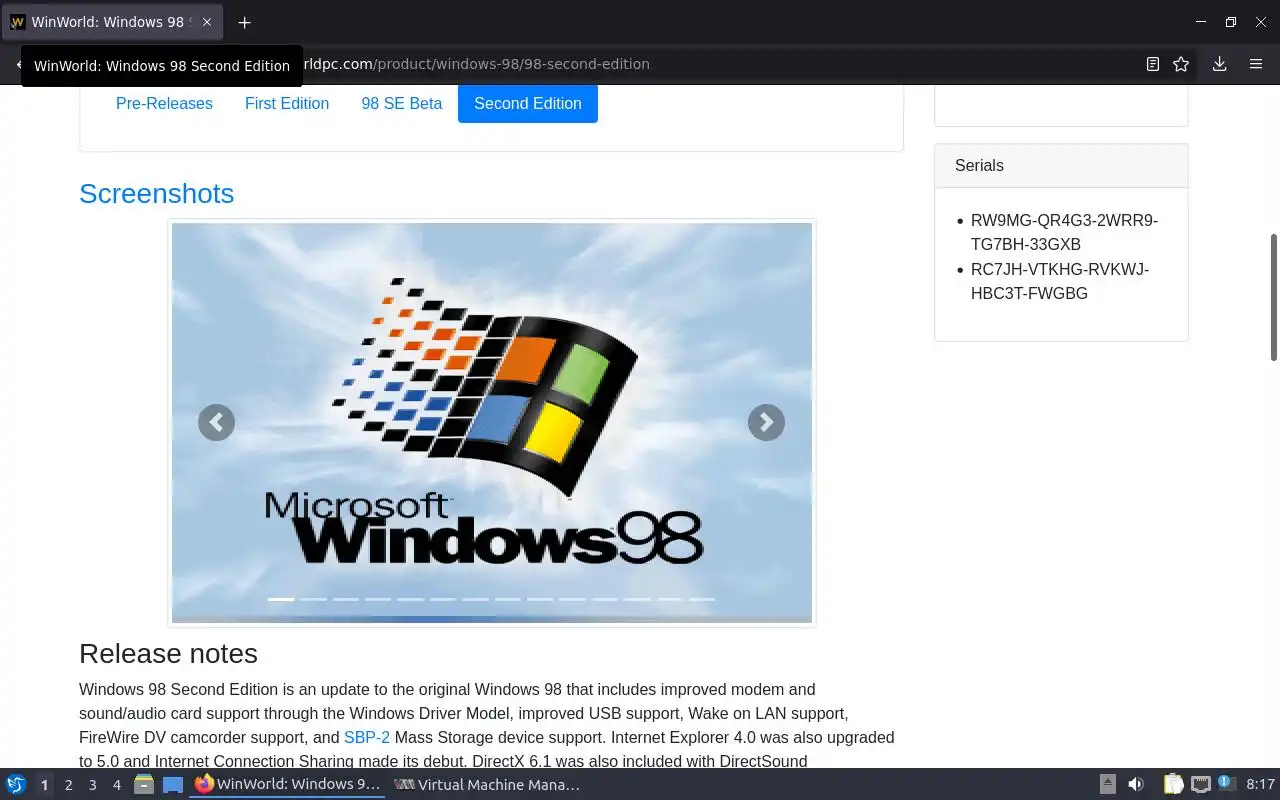Open the Screenshots heading link
The height and width of the screenshot is (800, 1280).
(x=156, y=193)
